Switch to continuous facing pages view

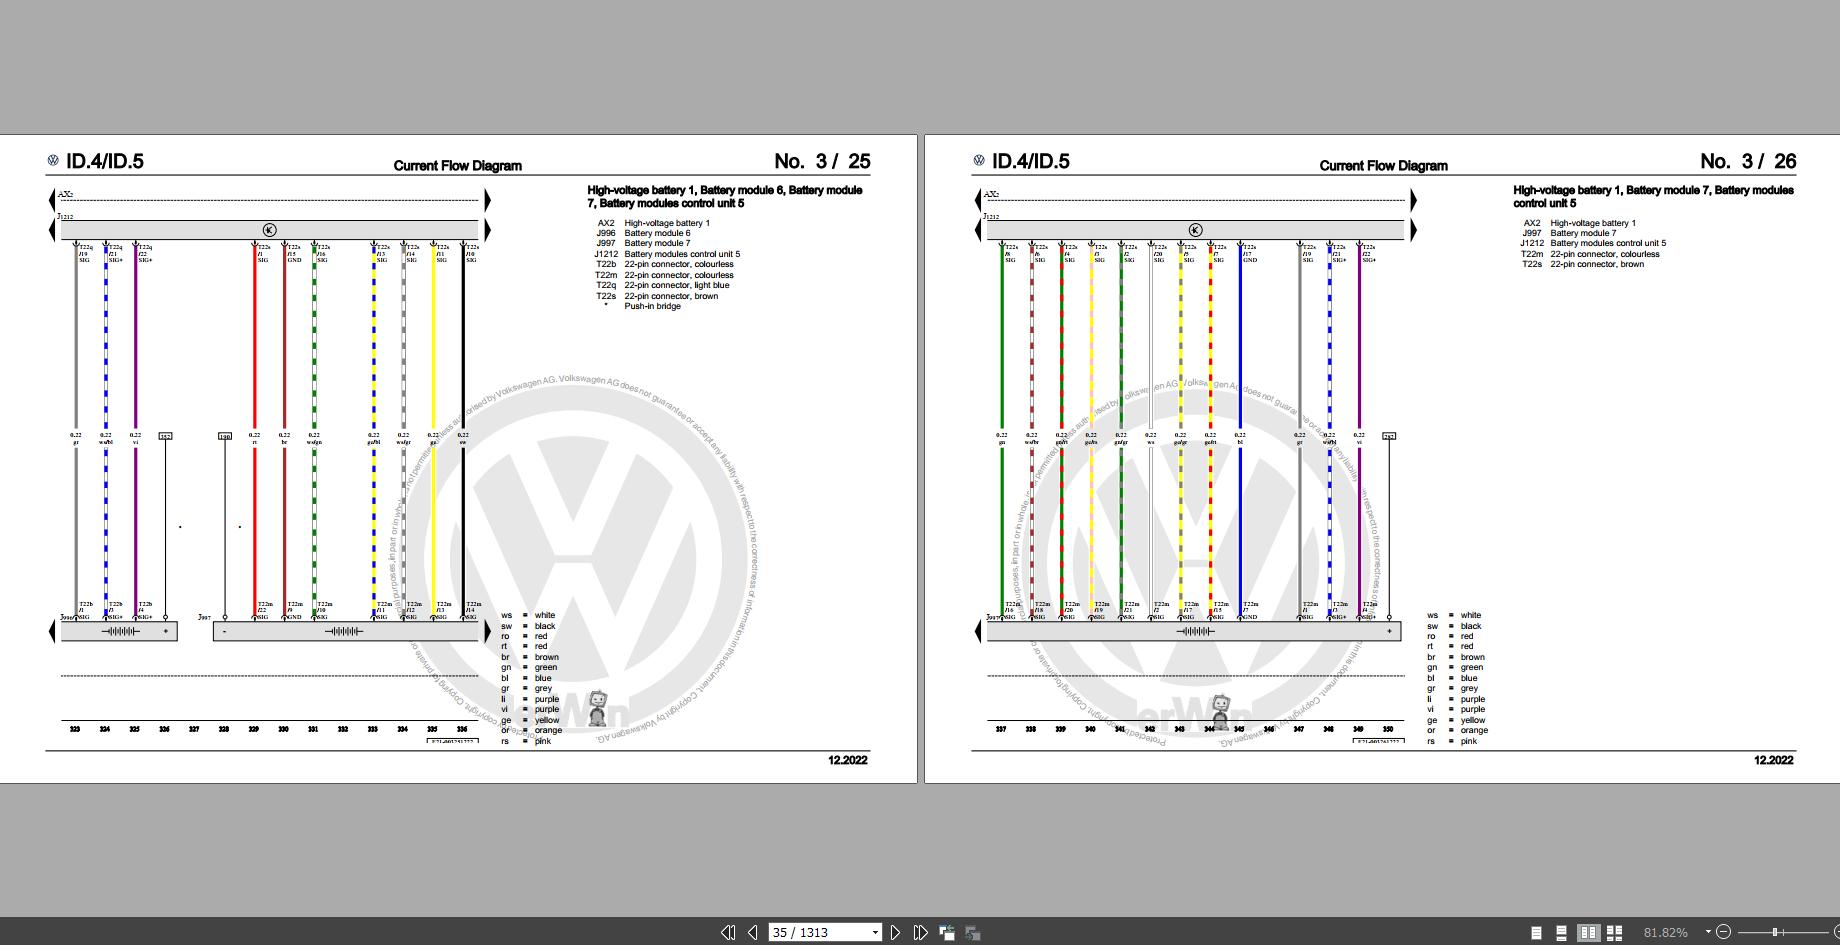point(1614,932)
